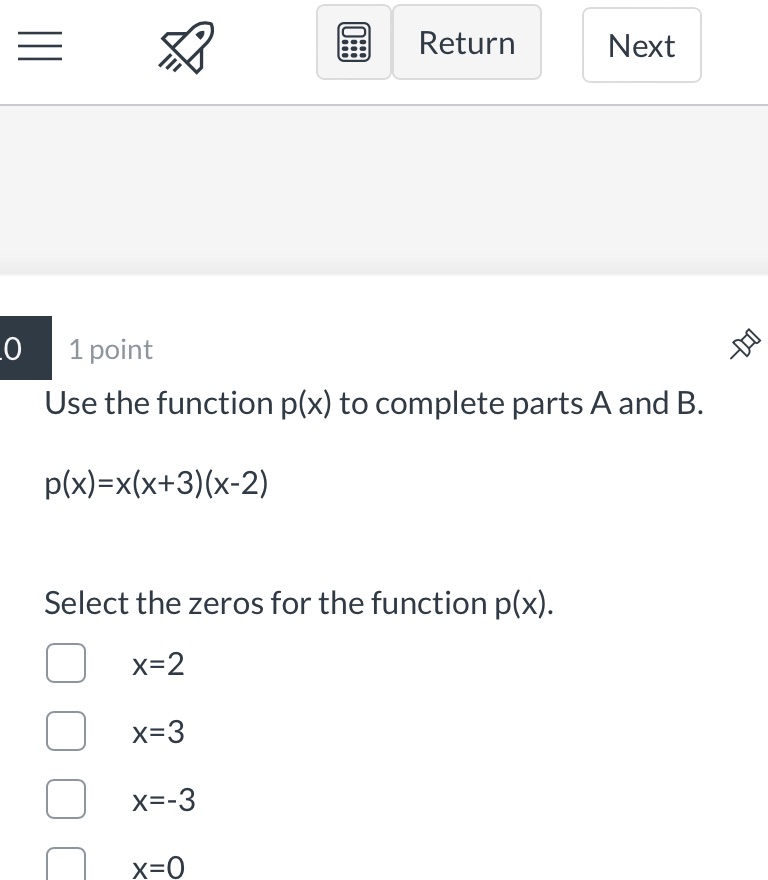Click the '1 point' label
The height and width of the screenshot is (880, 768).
110,349
